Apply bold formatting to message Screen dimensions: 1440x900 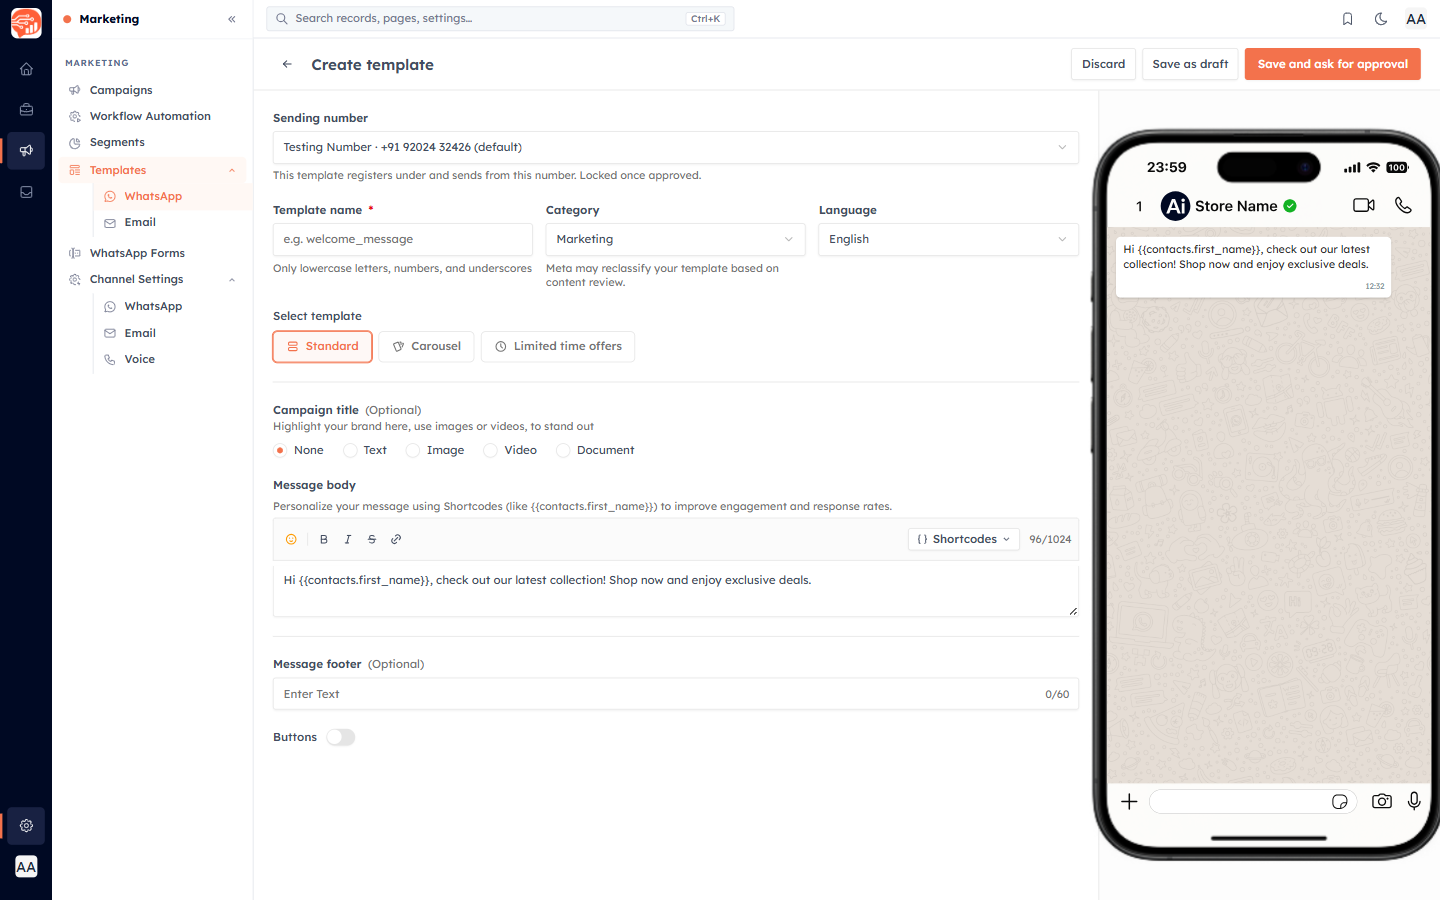[324, 539]
